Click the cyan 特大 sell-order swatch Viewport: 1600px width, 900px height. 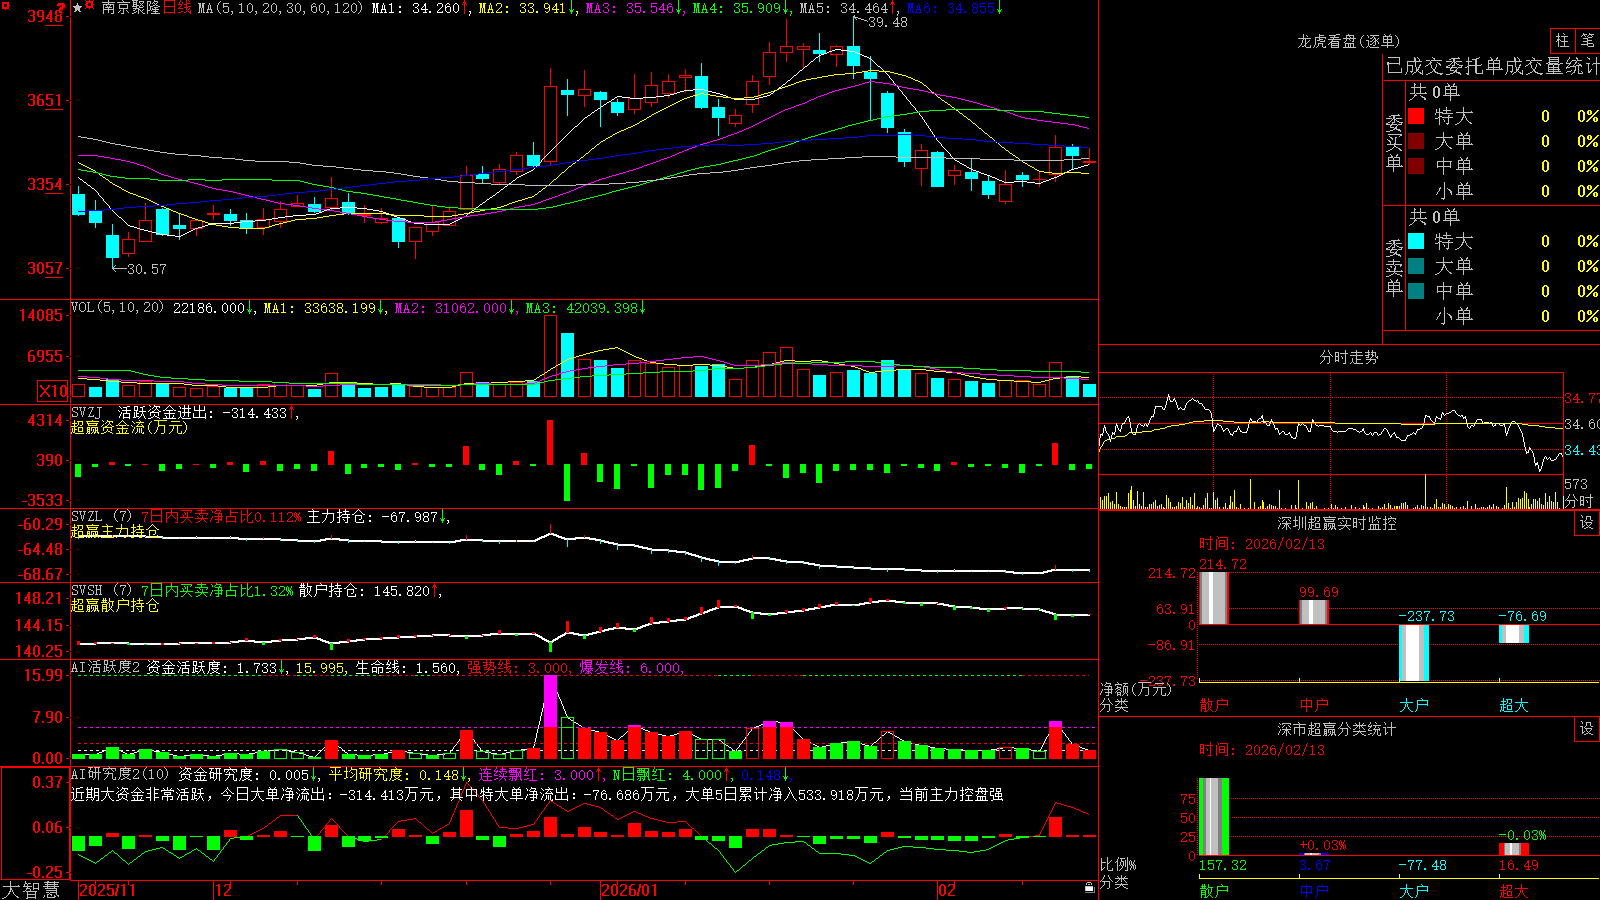tap(1416, 241)
